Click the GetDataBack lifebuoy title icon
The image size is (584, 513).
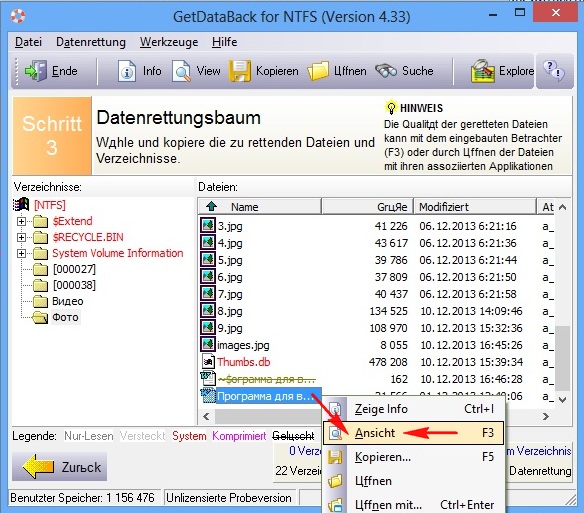18,16
